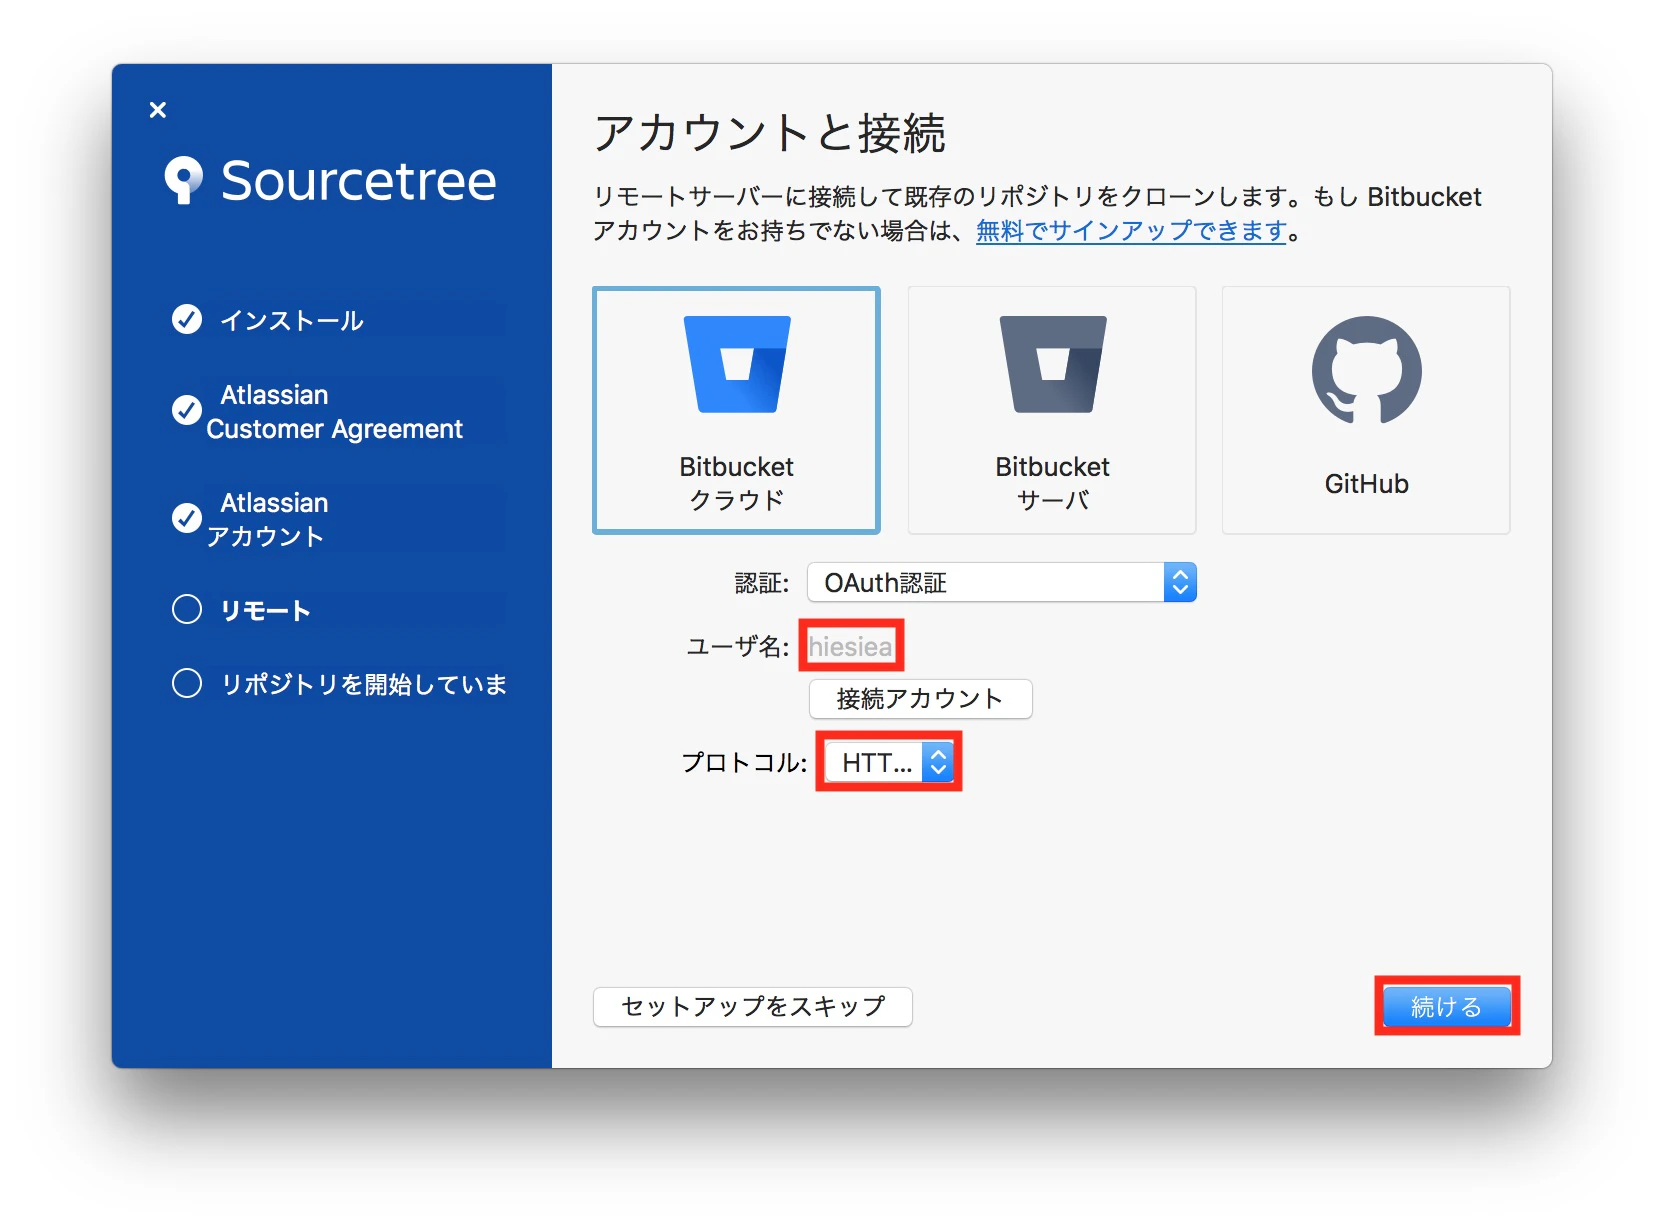1664x1228 pixels.
Task: Open the プロトコル HTT... dropdown
Action: 889,762
